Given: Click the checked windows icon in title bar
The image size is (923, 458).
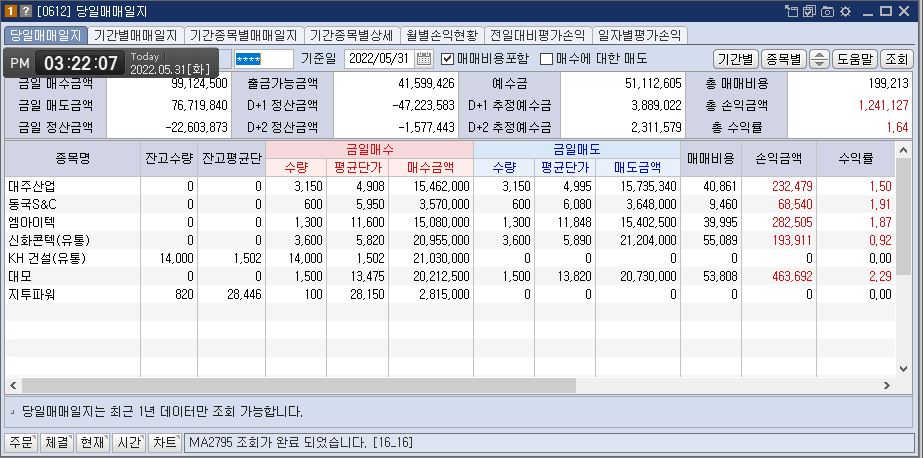Looking at the screenshot, I should coord(810,11).
